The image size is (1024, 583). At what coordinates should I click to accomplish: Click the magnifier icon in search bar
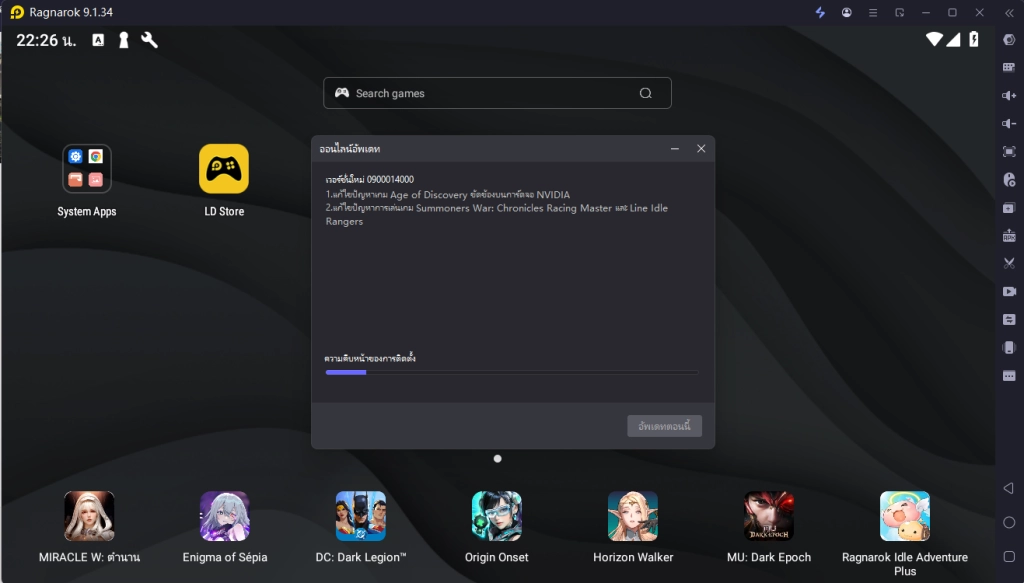pos(645,93)
